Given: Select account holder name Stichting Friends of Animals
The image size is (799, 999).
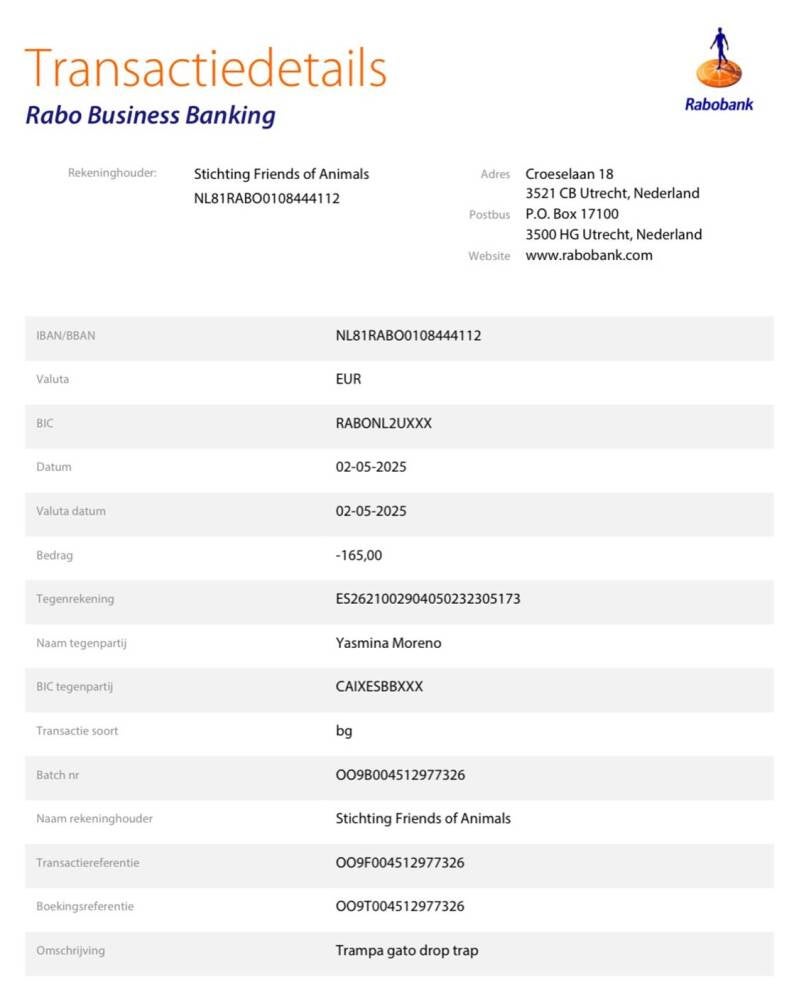Looking at the screenshot, I should point(281,174).
